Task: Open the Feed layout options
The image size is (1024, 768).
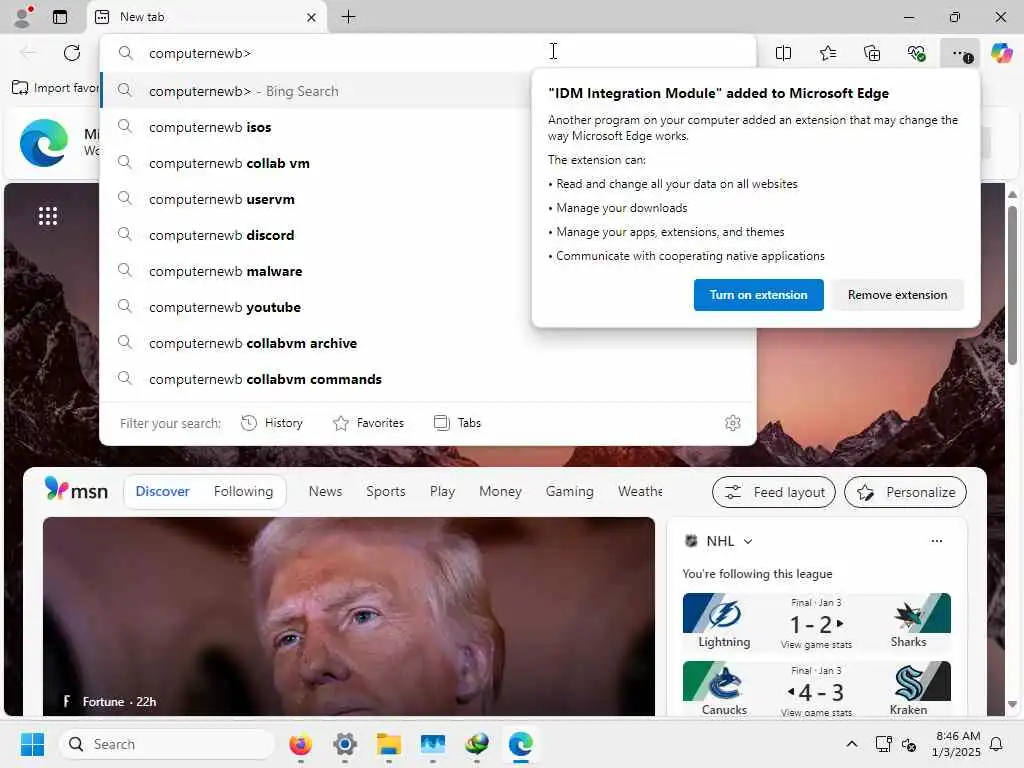Action: (x=774, y=492)
